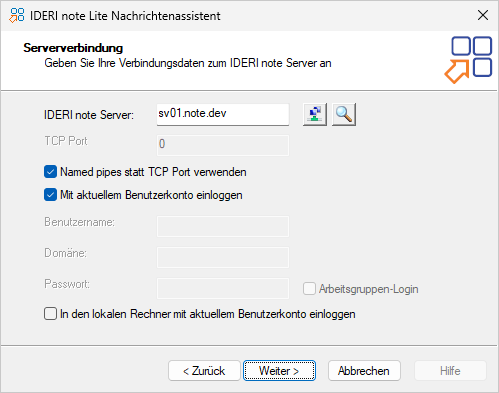The image size is (499, 393).
Task: Click the Hilfe button
Action: pos(450,371)
